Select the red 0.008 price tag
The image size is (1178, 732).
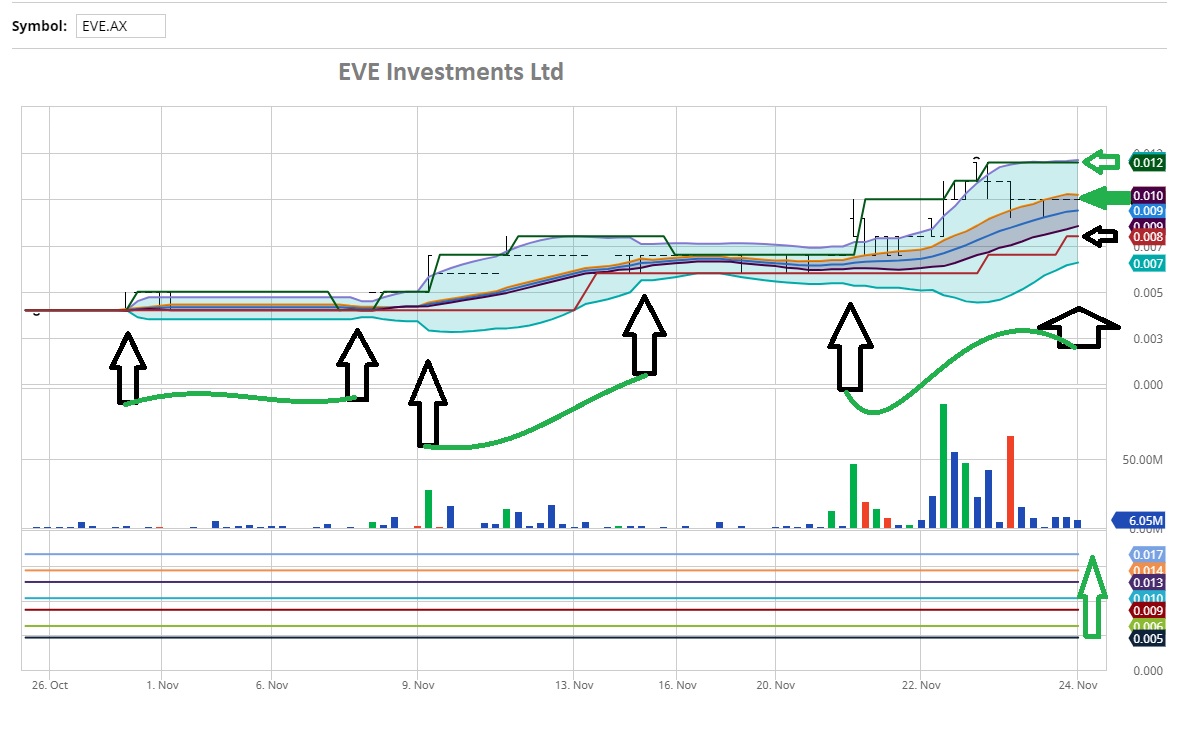pos(1147,237)
